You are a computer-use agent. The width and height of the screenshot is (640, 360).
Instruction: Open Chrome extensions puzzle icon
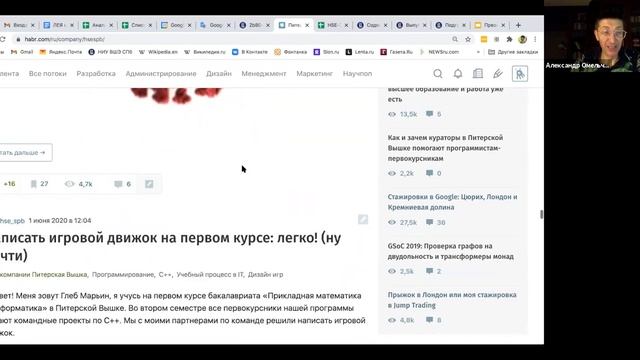pos(509,39)
